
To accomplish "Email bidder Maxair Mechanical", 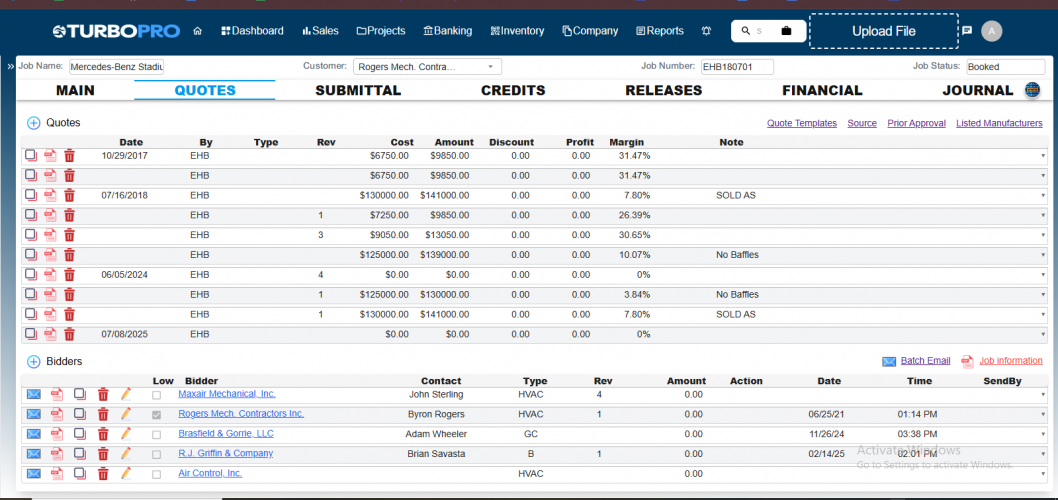I will (34, 394).
